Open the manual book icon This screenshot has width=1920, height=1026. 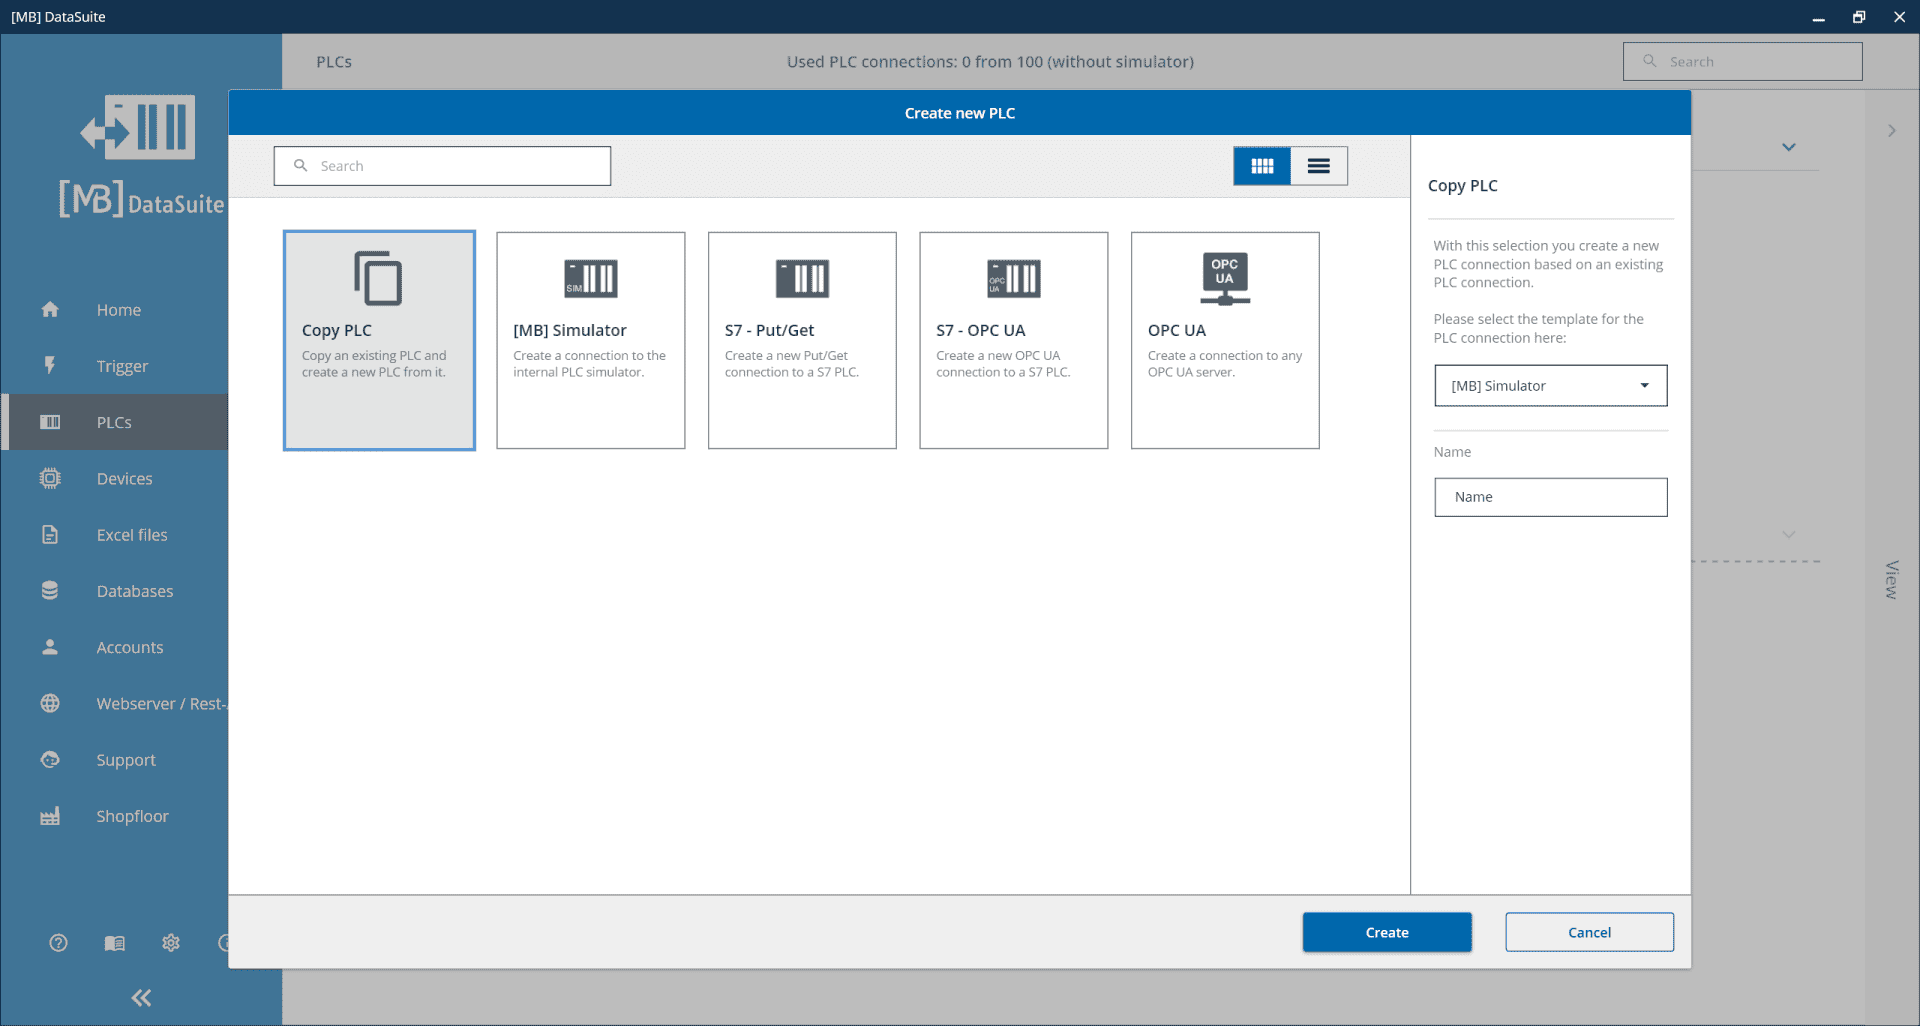point(115,943)
